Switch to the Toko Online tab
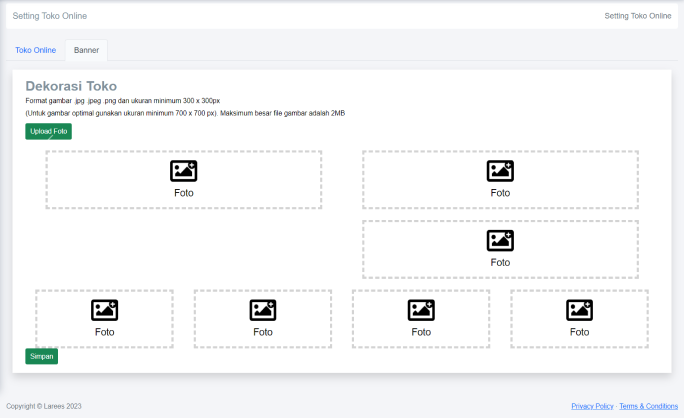This screenshot has width=684, height=418. [x=36, y=50]
